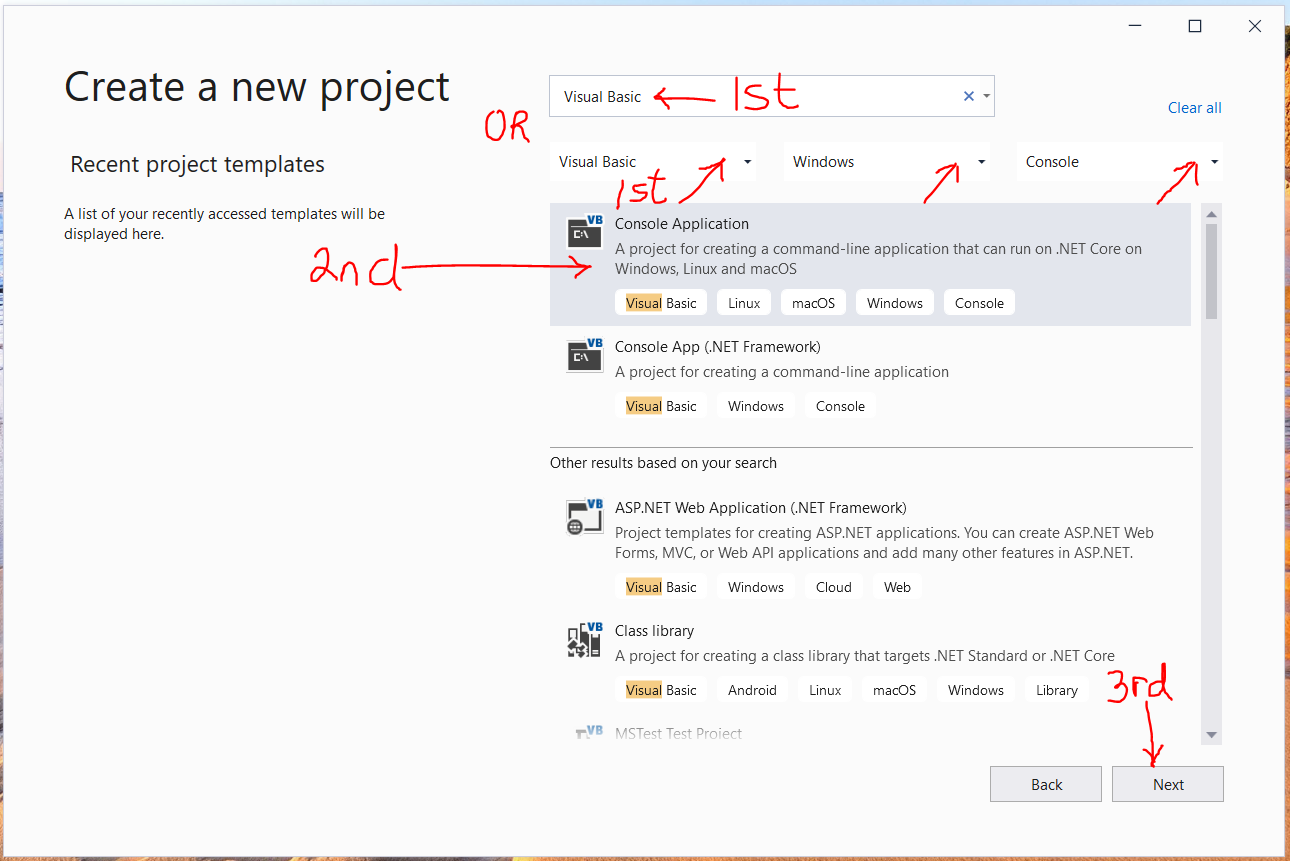
Task: Click the ASP.NET Web Application description text
Action: pos(884,543)
